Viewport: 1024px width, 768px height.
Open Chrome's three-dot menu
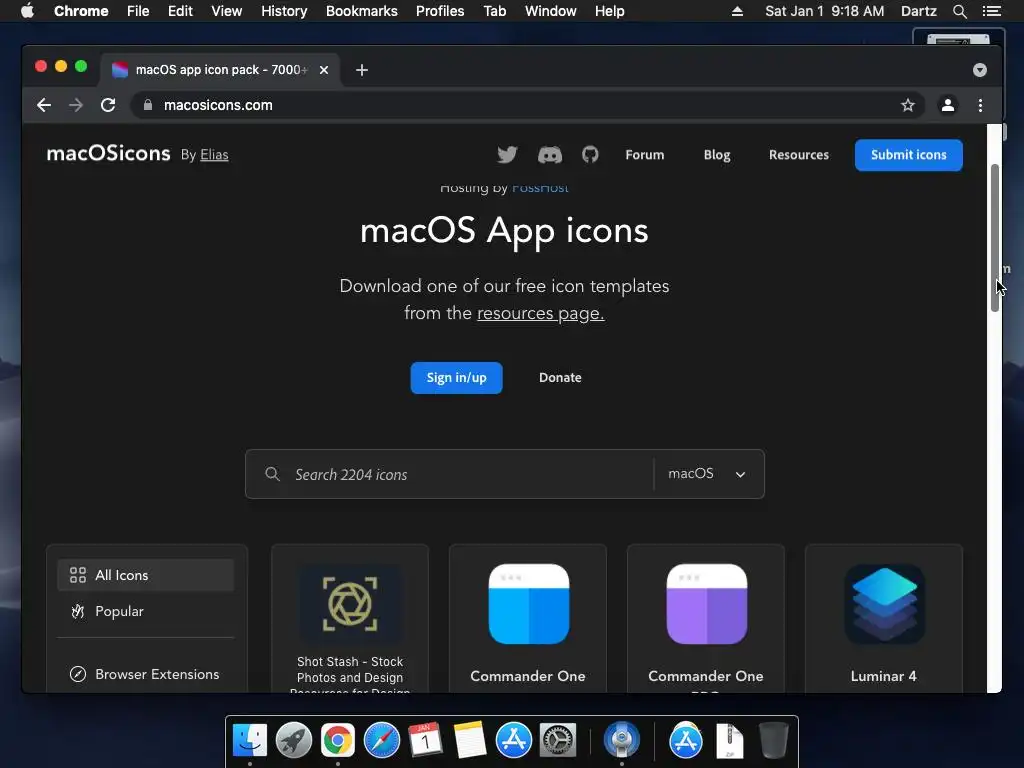point(980,105)
